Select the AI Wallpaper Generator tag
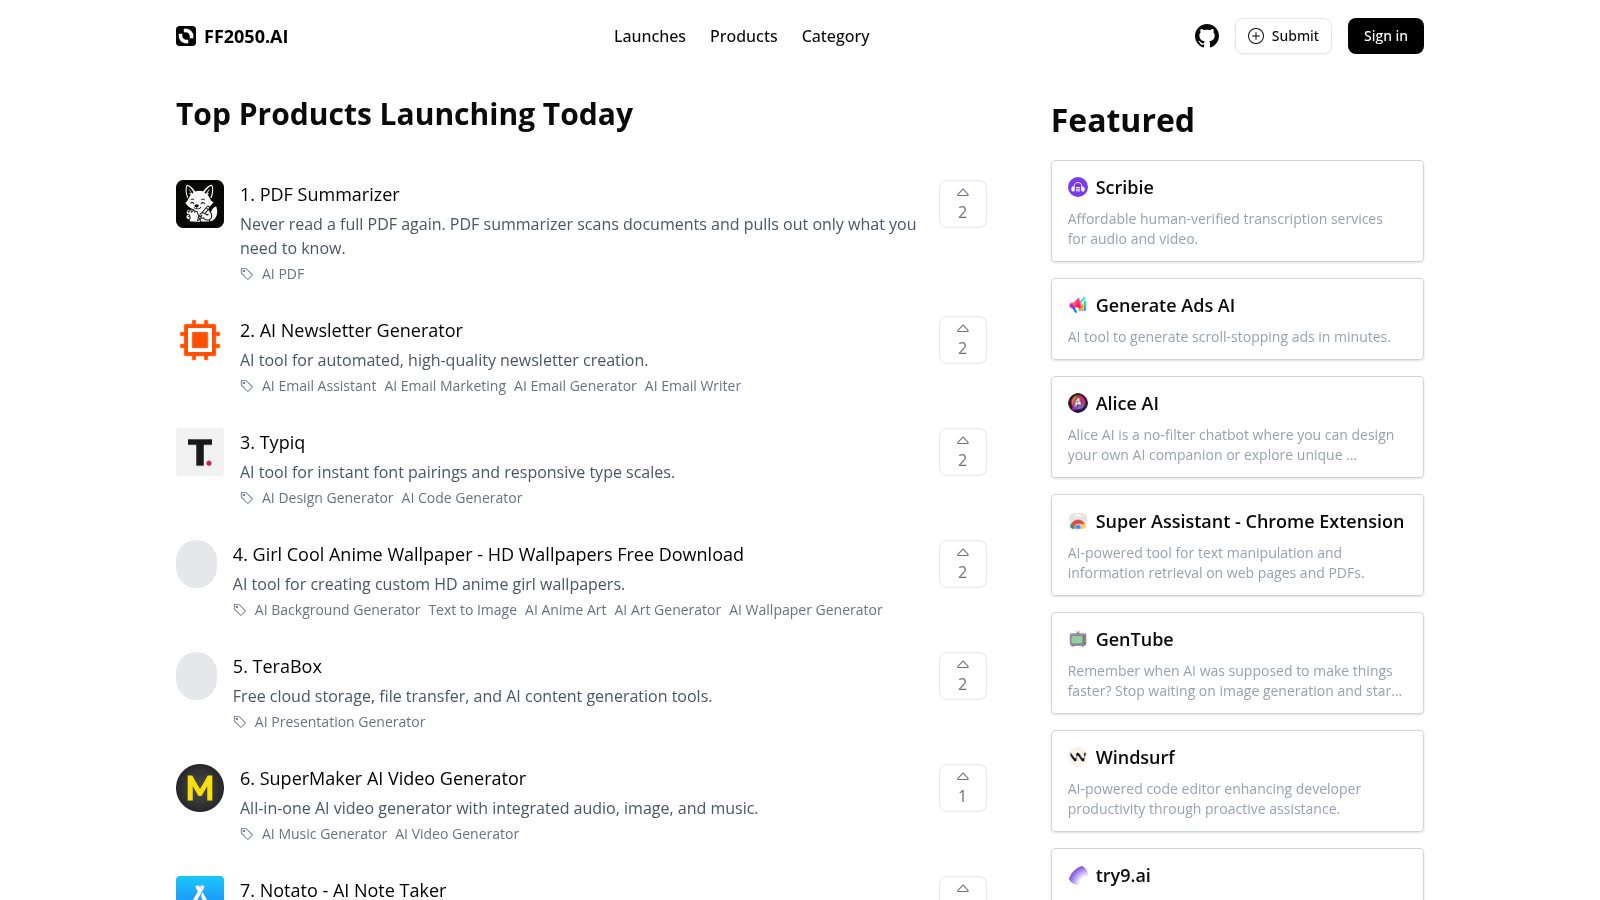 click(x=806, y=610)
